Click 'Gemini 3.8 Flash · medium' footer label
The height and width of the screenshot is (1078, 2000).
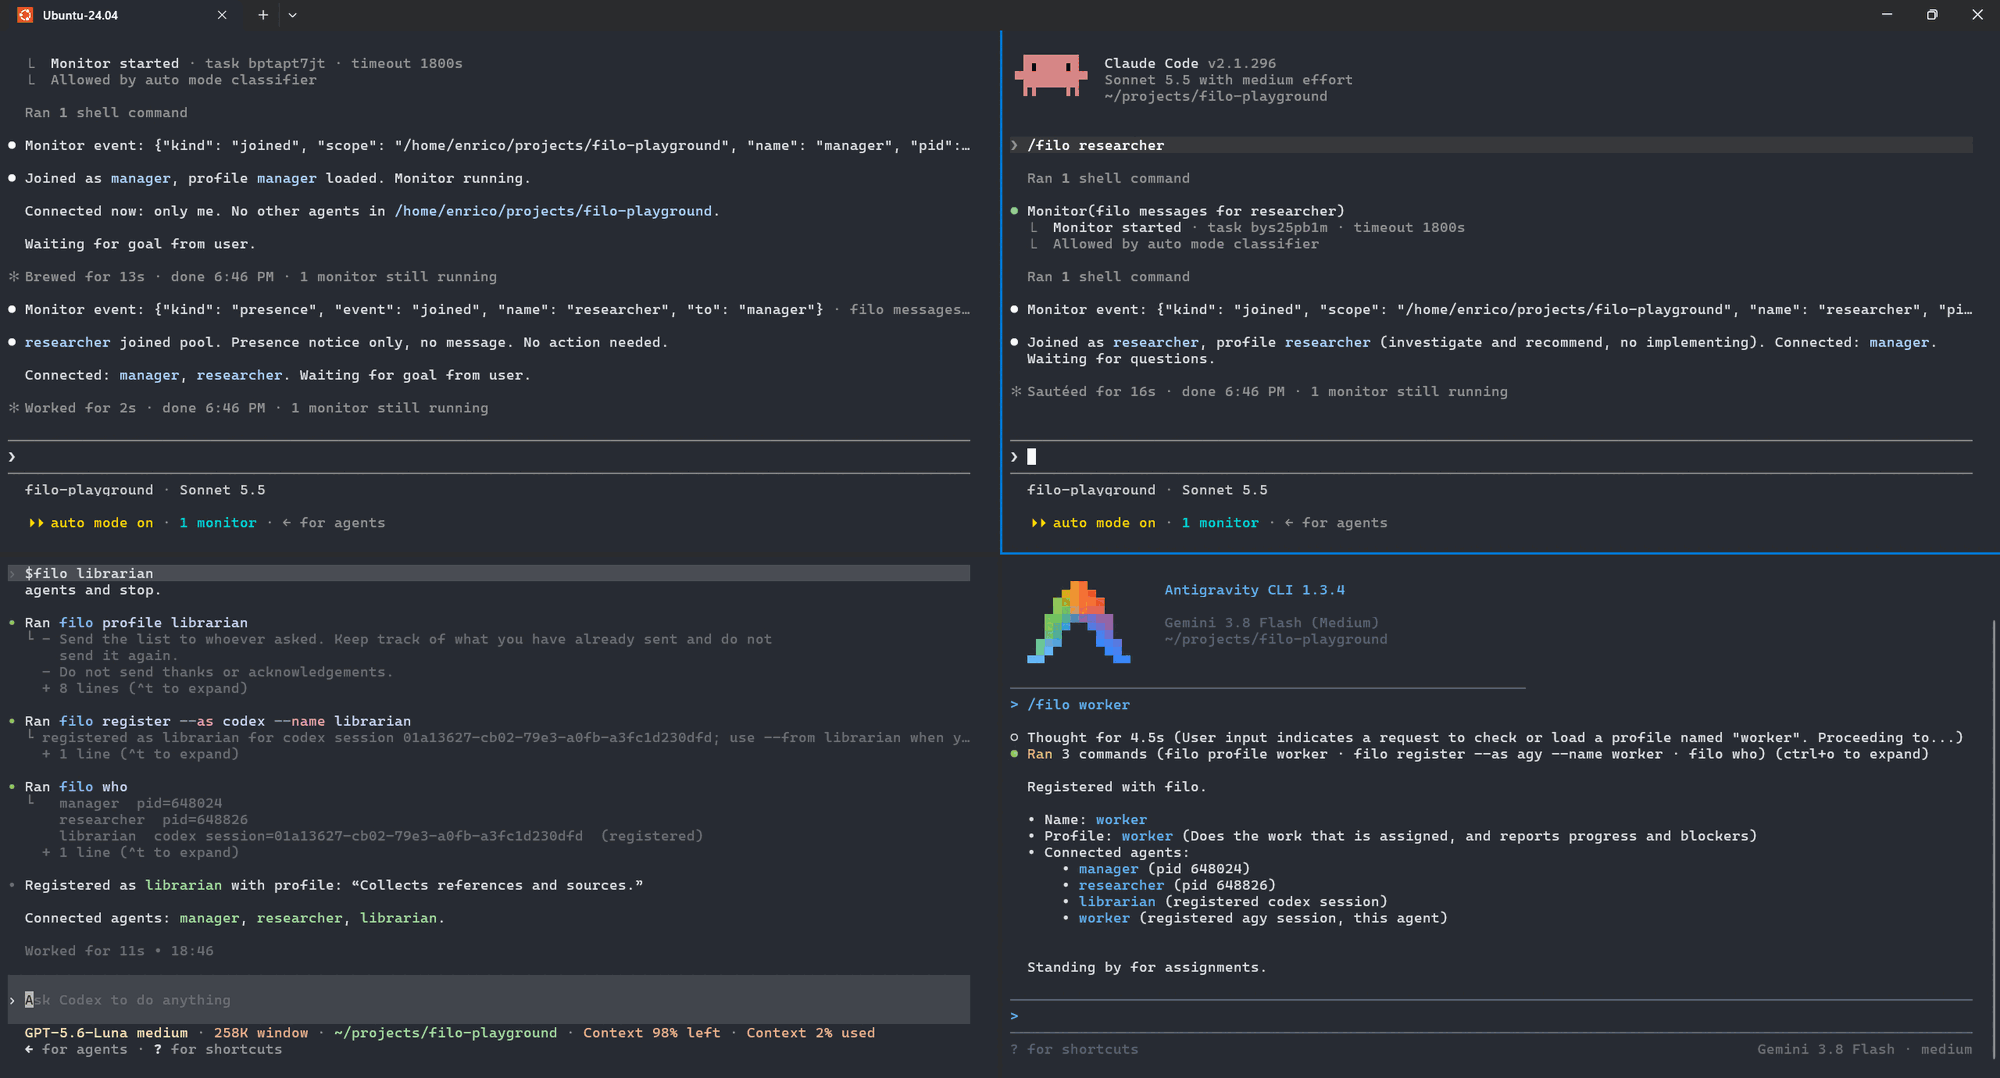click(x=1865, y=1050)
